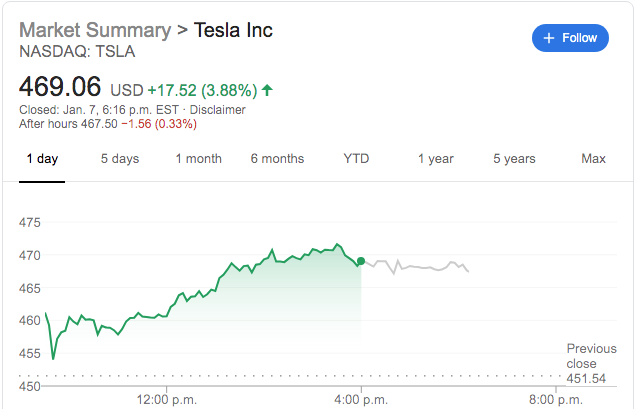The image size is (637, 409).
Task: Click the 469.06 stock price
Action: [61, 89]
